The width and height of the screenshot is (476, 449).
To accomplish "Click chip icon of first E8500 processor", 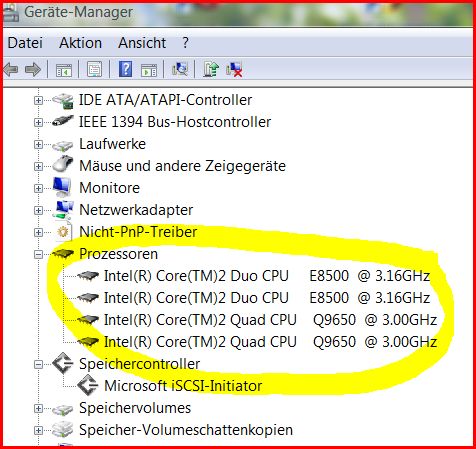I will [x=88, y=276].
